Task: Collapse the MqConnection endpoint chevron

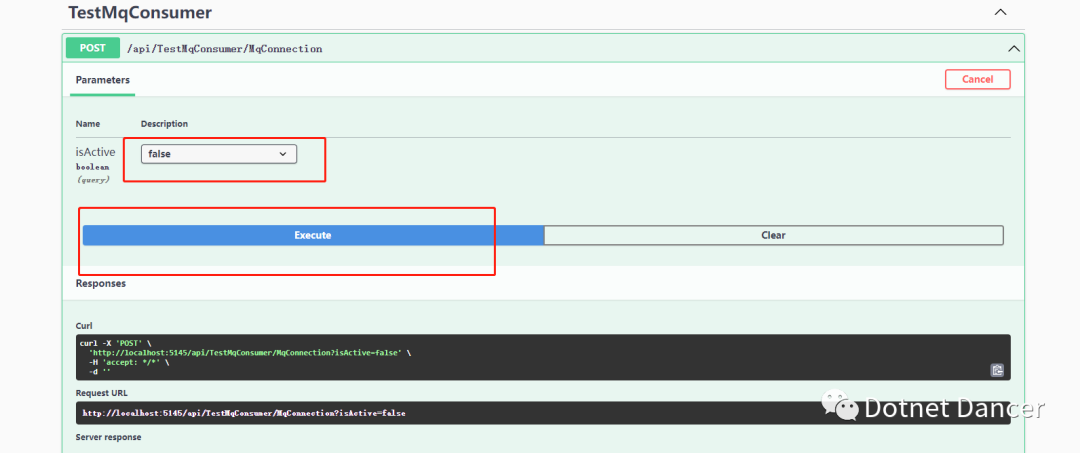Action: (1014, 48)
